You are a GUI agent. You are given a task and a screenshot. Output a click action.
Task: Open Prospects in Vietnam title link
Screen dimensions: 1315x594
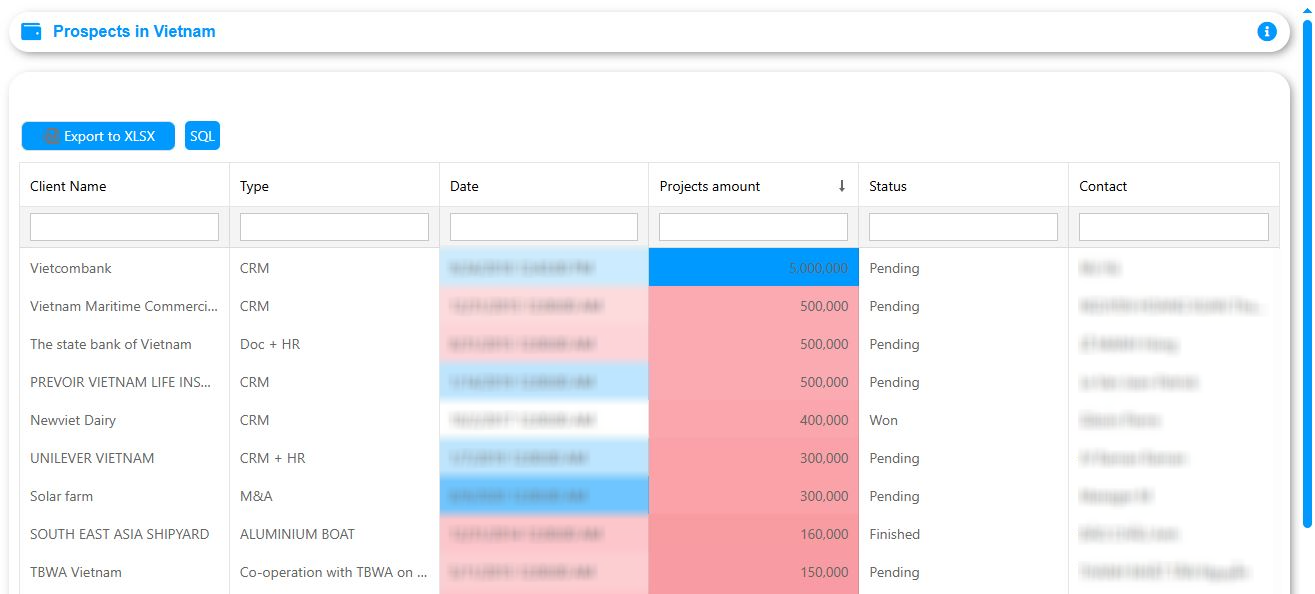[x=134, y=32]
